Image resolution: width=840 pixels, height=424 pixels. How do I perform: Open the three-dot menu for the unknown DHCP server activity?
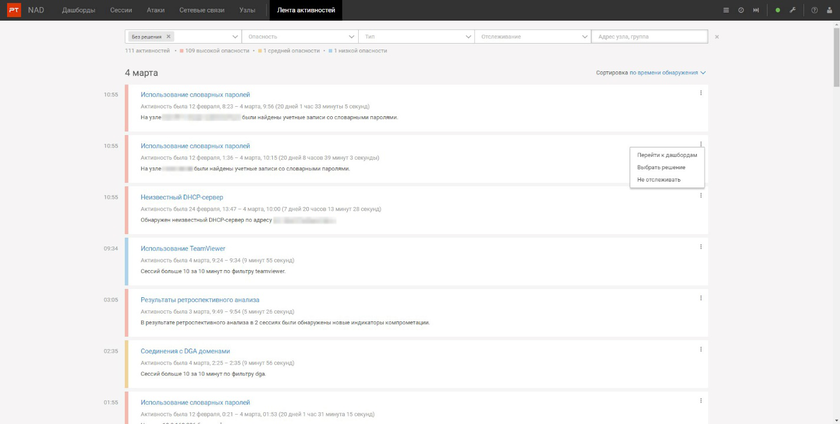[x=701, y=196]
